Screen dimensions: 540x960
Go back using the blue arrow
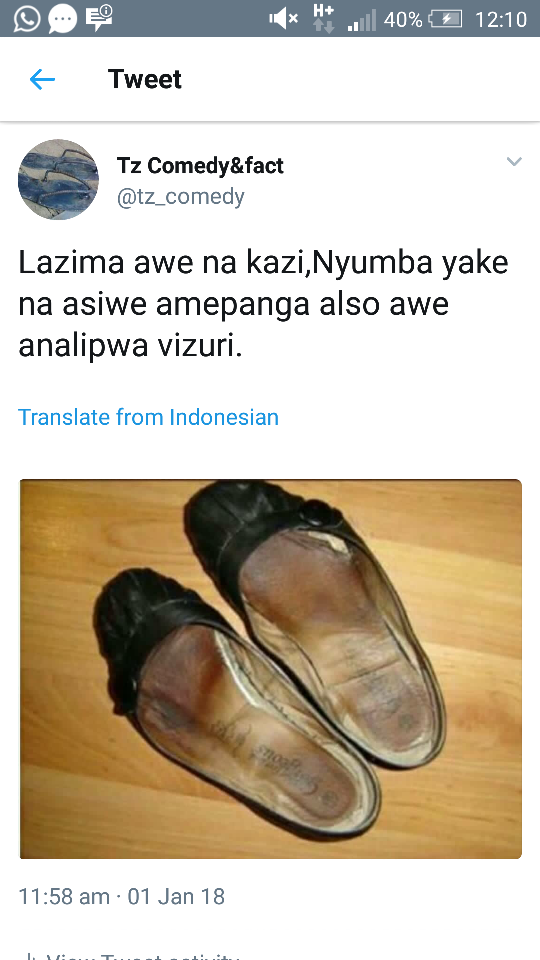coord(42,79)
